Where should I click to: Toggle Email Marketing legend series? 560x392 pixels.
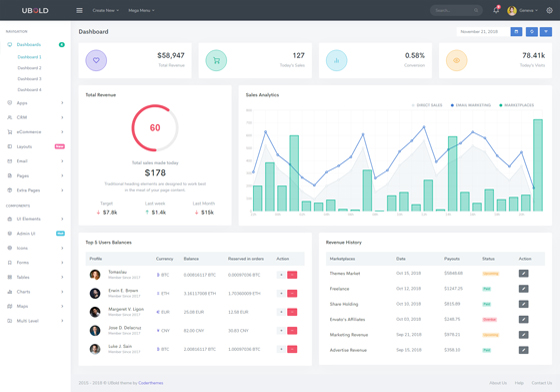[471, 105]
